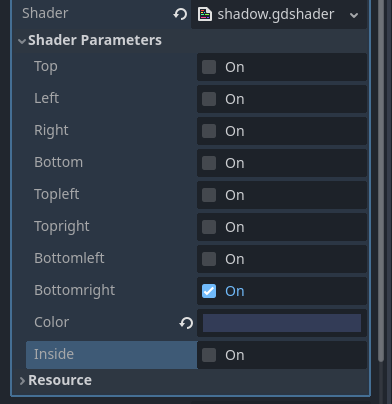The height and width of the screenshot is (404, 392).
Task: Open the Color swatch picker
Action: coord(282,323)
